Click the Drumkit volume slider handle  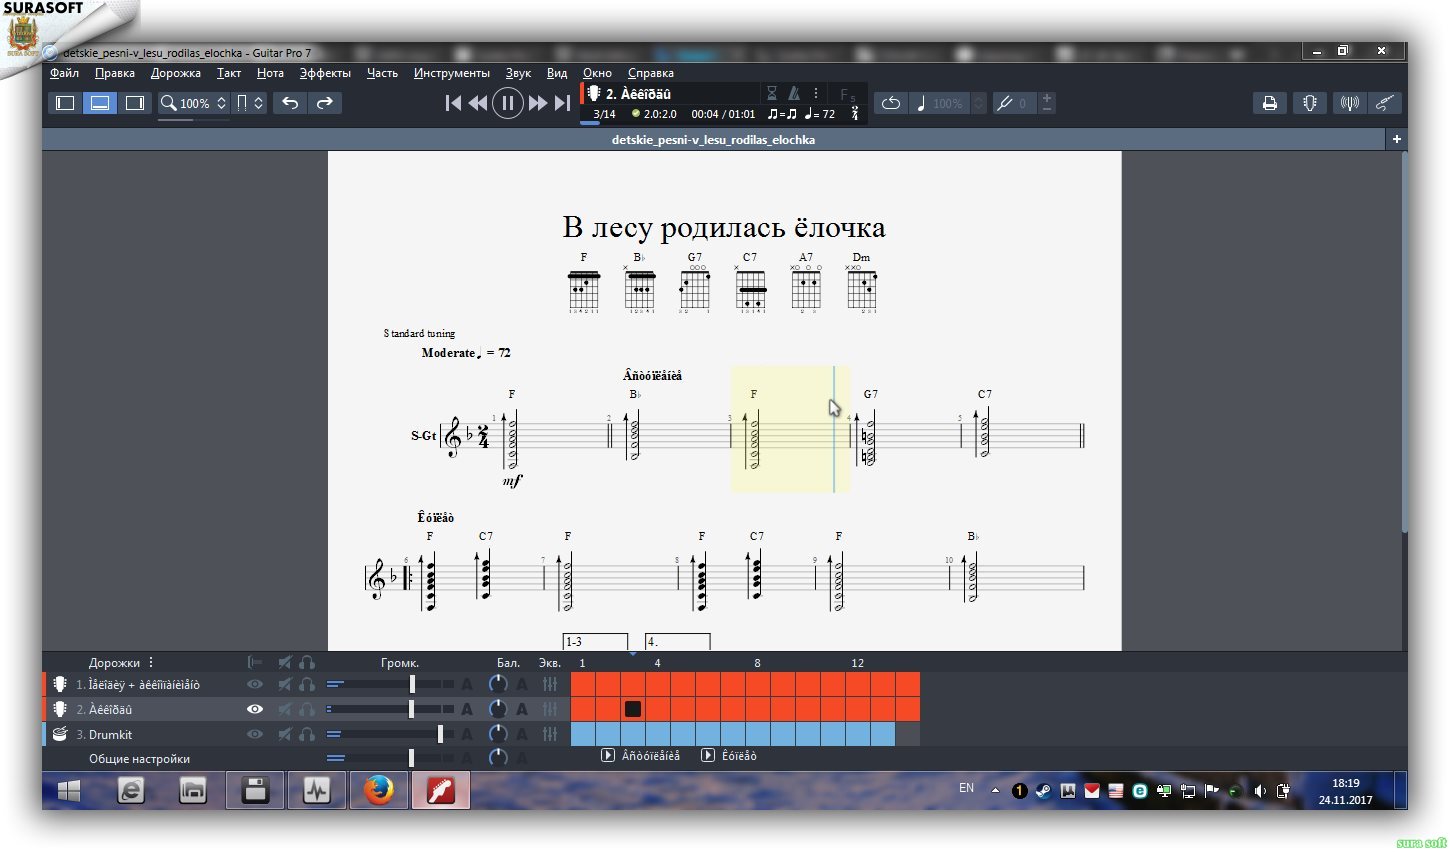[x=440, y=734]
